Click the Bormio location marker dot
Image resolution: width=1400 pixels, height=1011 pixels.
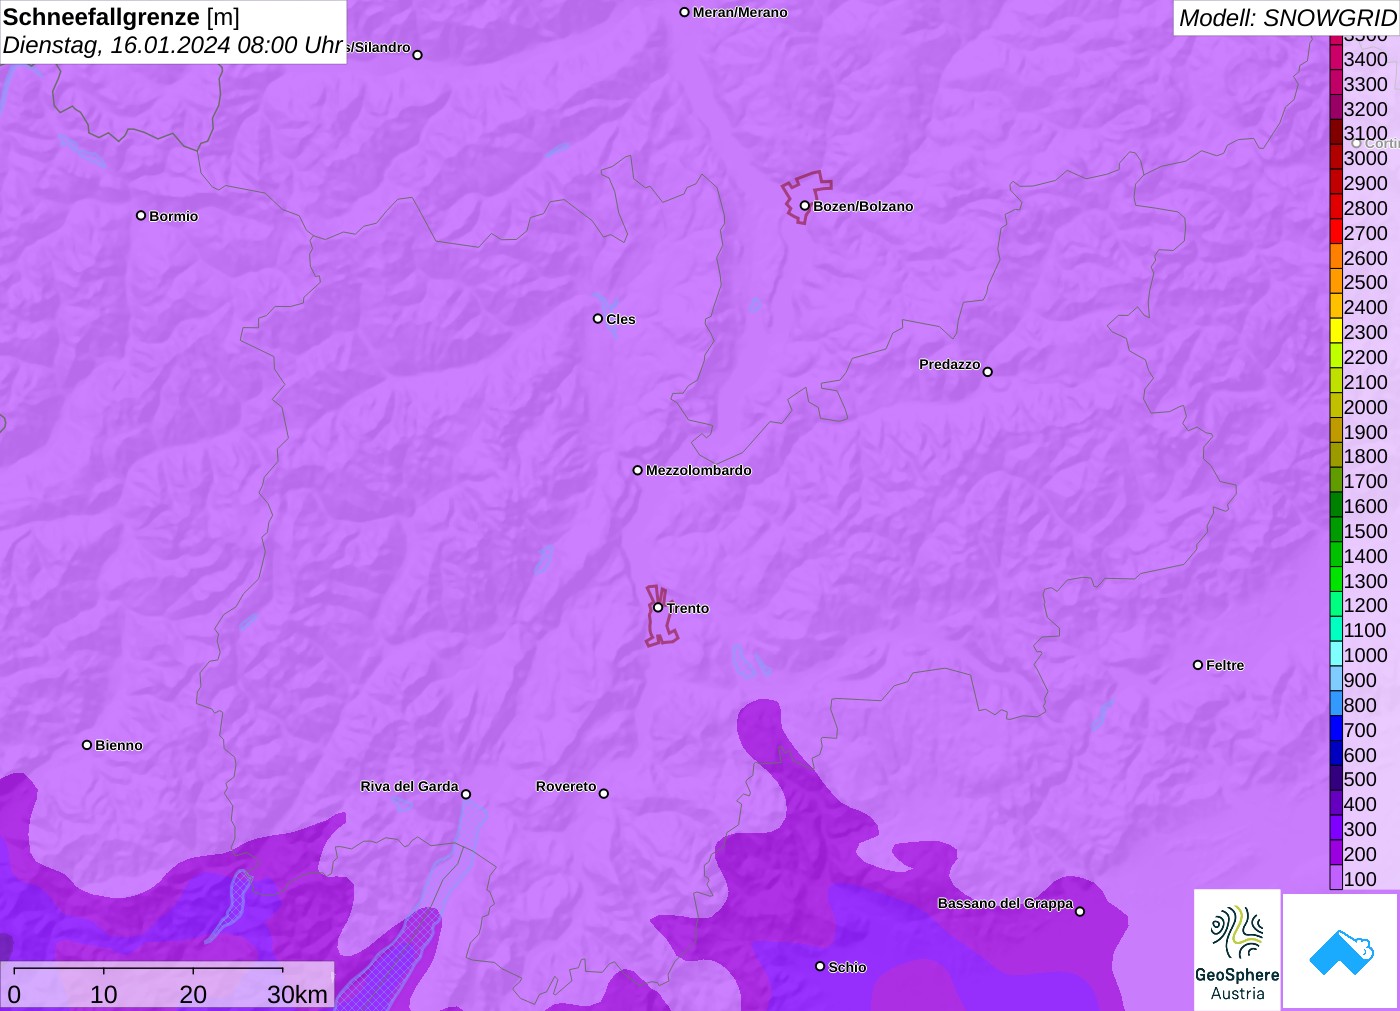(x=141, y=215)
